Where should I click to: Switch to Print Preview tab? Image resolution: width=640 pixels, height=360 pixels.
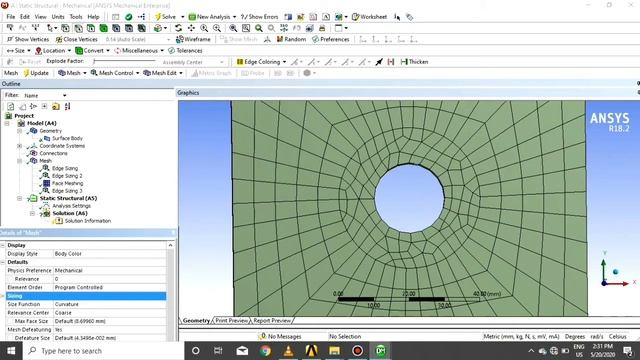click(231, 321)
